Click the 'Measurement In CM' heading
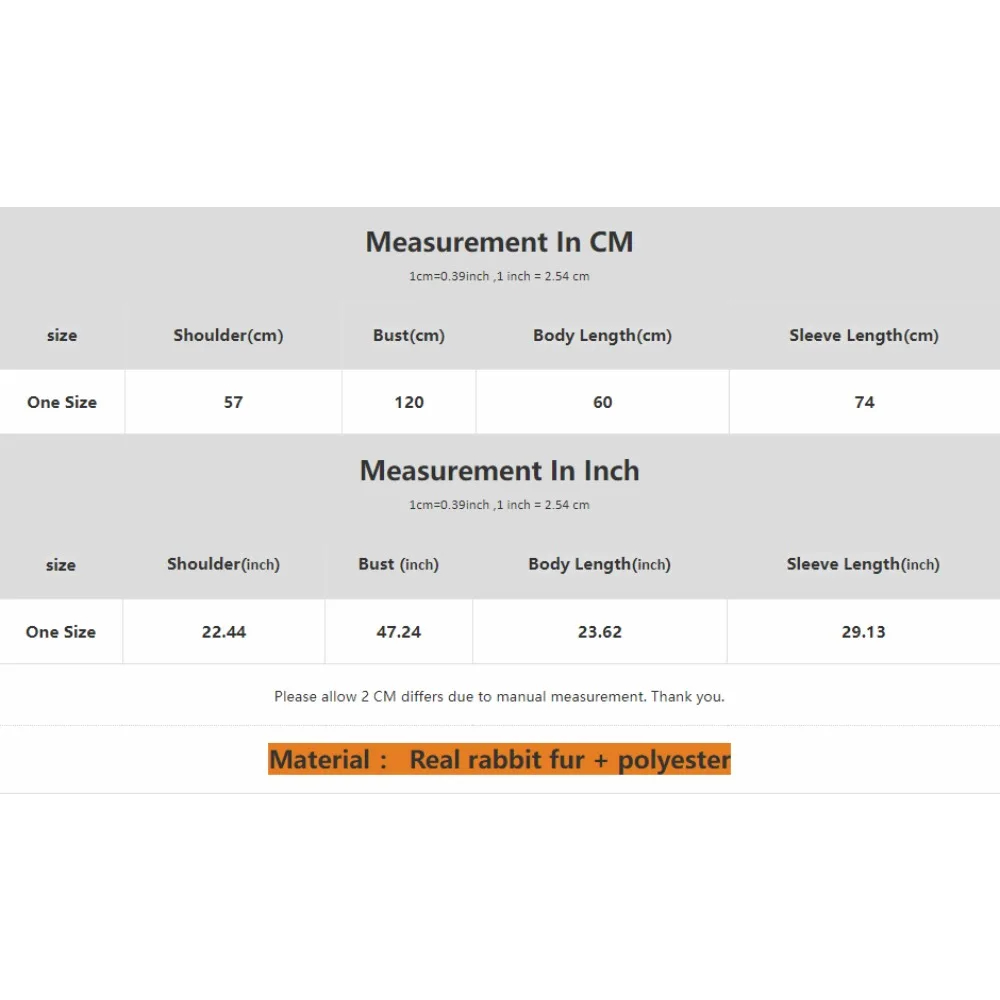Viewport: 1000px width, 1000px height. (499, 242)
